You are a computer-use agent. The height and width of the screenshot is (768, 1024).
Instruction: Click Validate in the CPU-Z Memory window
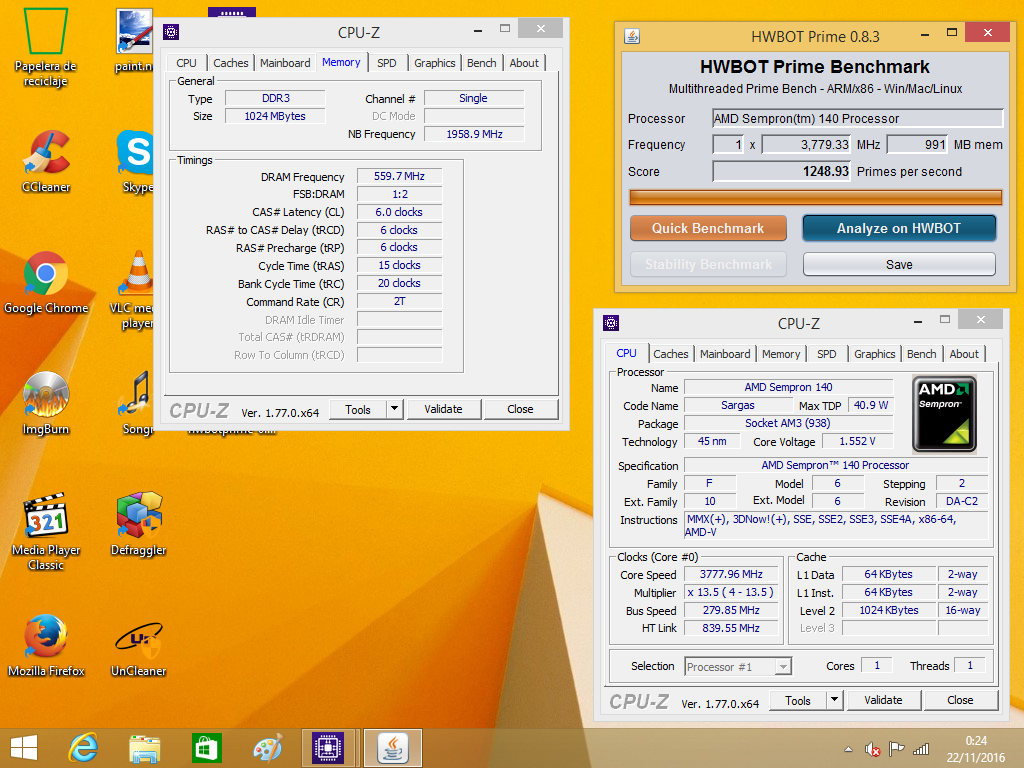pos(443,409)
